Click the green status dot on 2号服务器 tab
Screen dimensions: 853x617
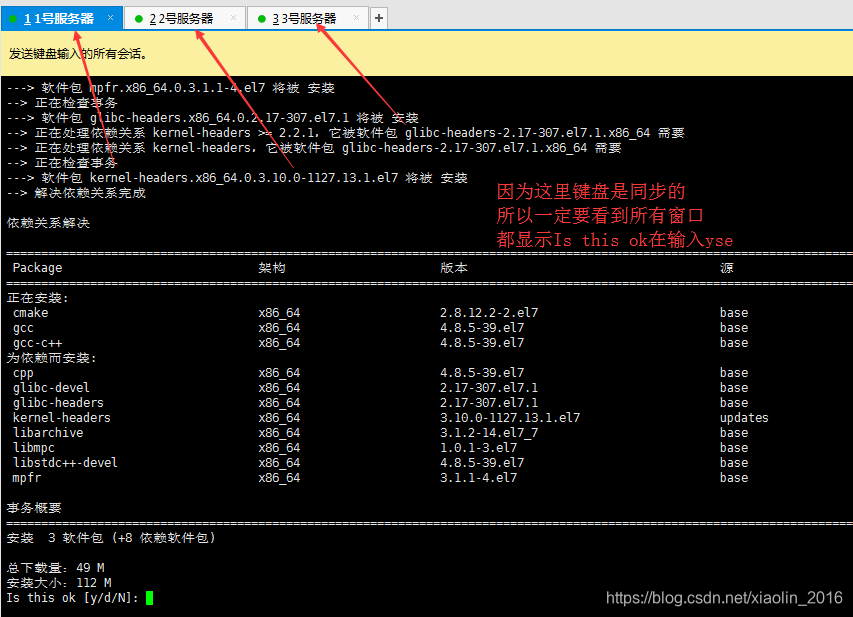[139, 19]
